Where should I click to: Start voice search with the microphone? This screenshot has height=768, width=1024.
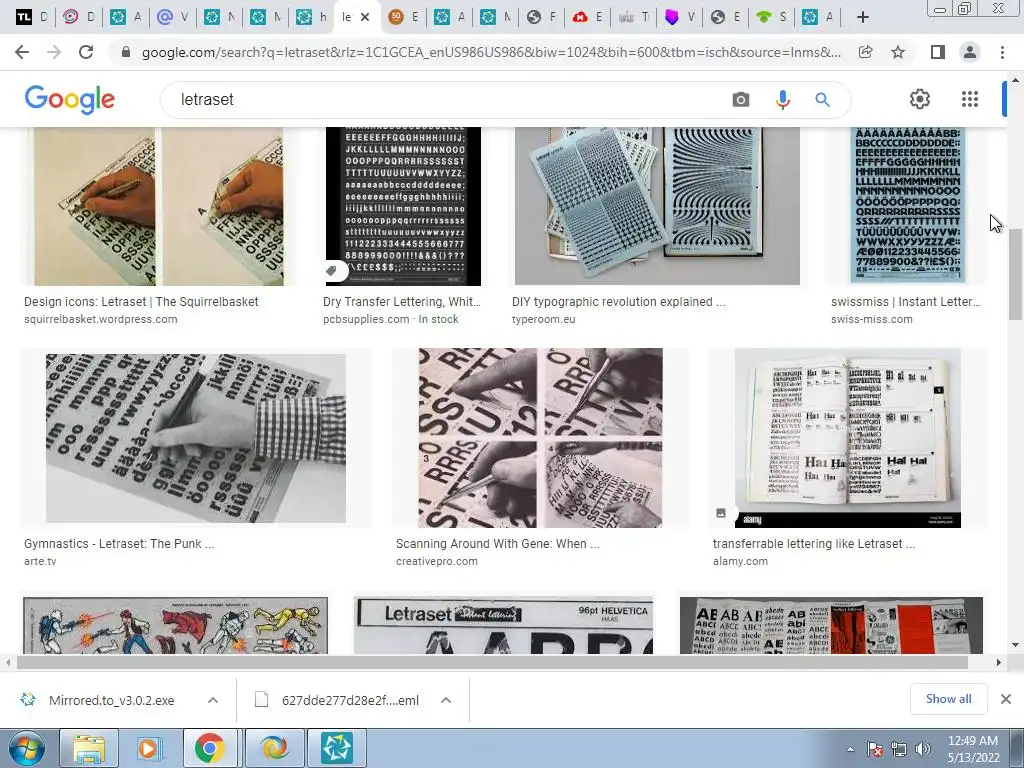coord(783,99)
